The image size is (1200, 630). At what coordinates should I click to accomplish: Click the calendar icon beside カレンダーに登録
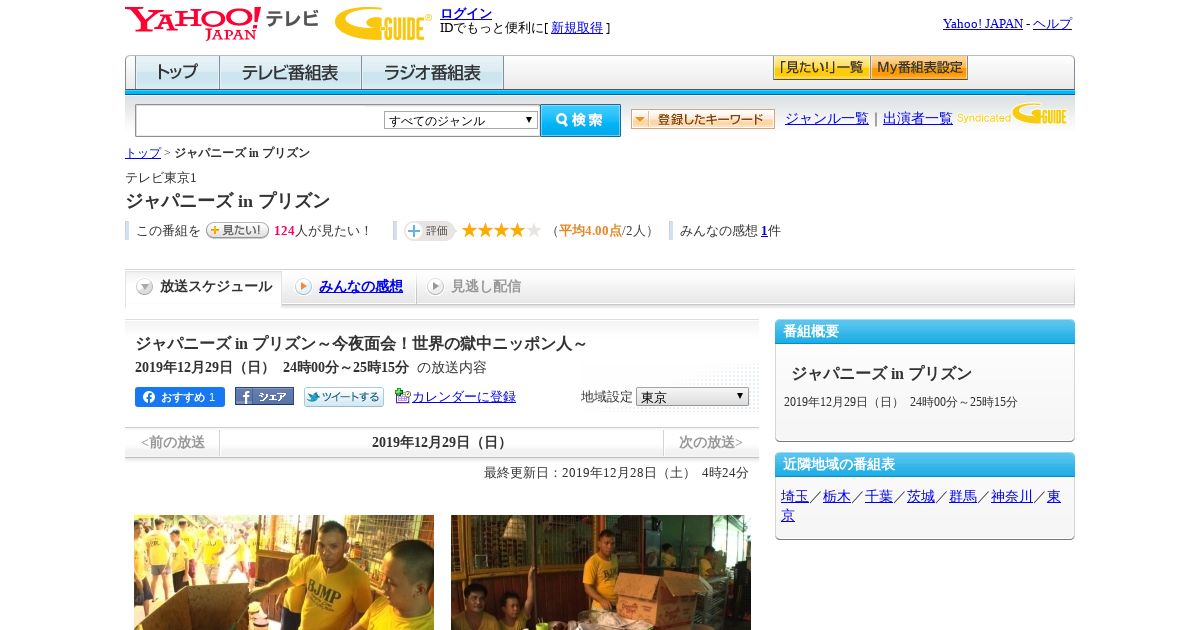pos(403,396)
